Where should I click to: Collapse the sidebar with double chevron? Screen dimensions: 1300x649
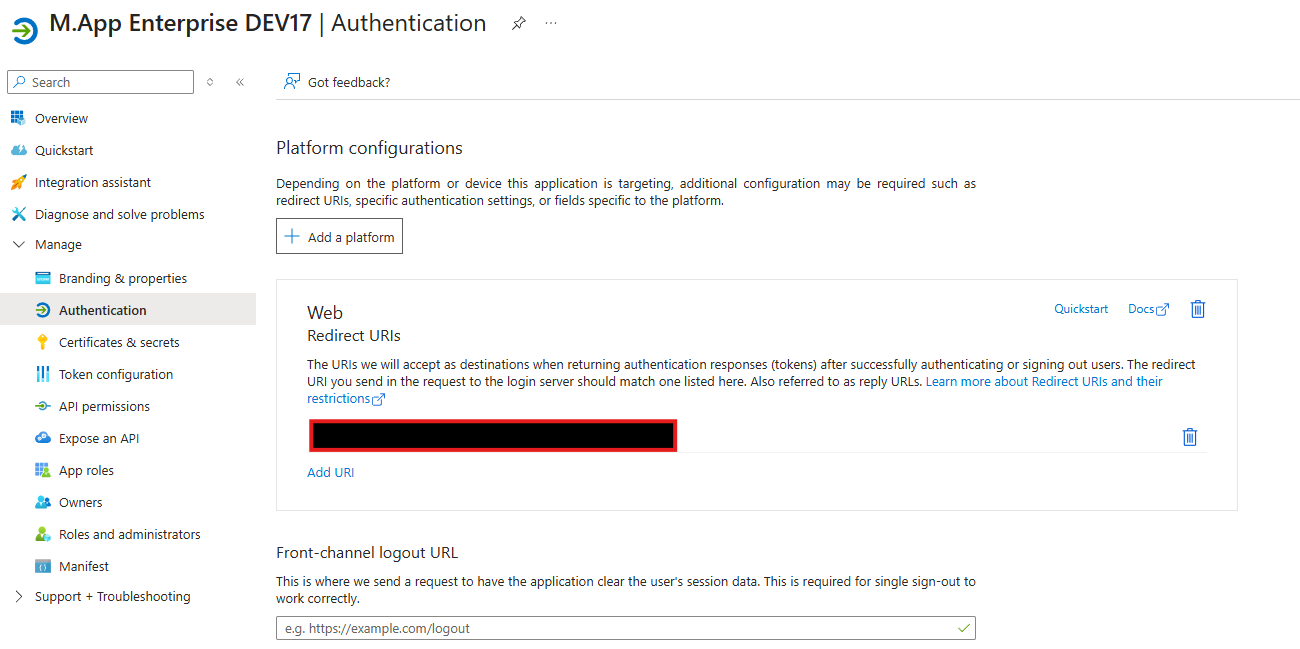(x=240, y=82)
